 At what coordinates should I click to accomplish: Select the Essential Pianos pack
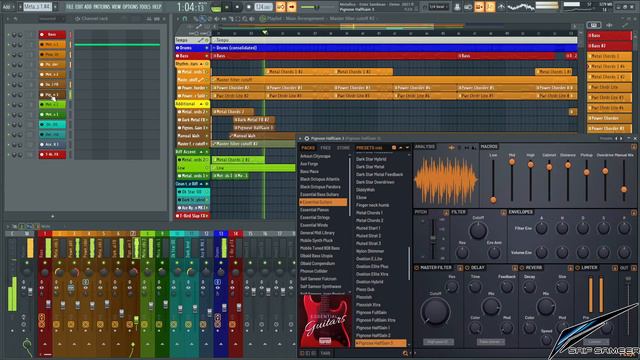pyautogui.click(x=314, y=210)
